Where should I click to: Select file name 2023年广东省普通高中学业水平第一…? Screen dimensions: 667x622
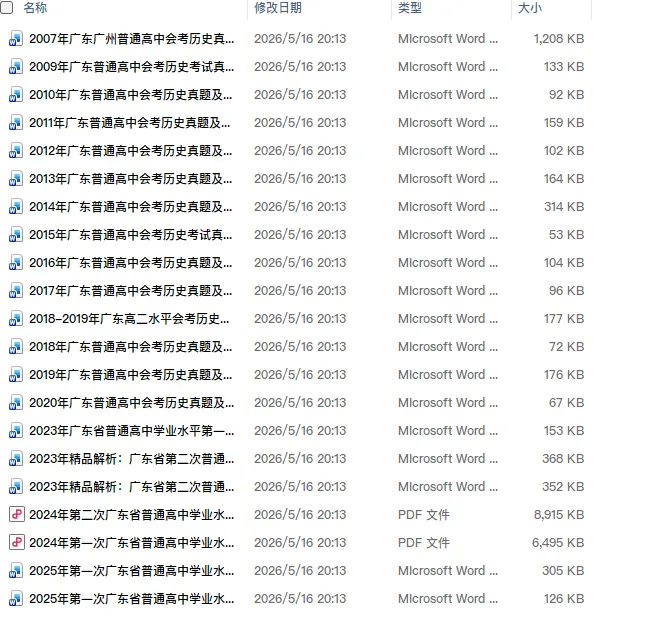tap(131, 431)
